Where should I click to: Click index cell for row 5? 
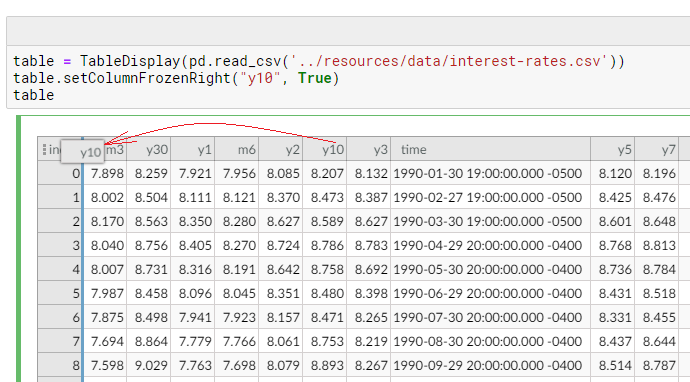click(x=60, y=293)
